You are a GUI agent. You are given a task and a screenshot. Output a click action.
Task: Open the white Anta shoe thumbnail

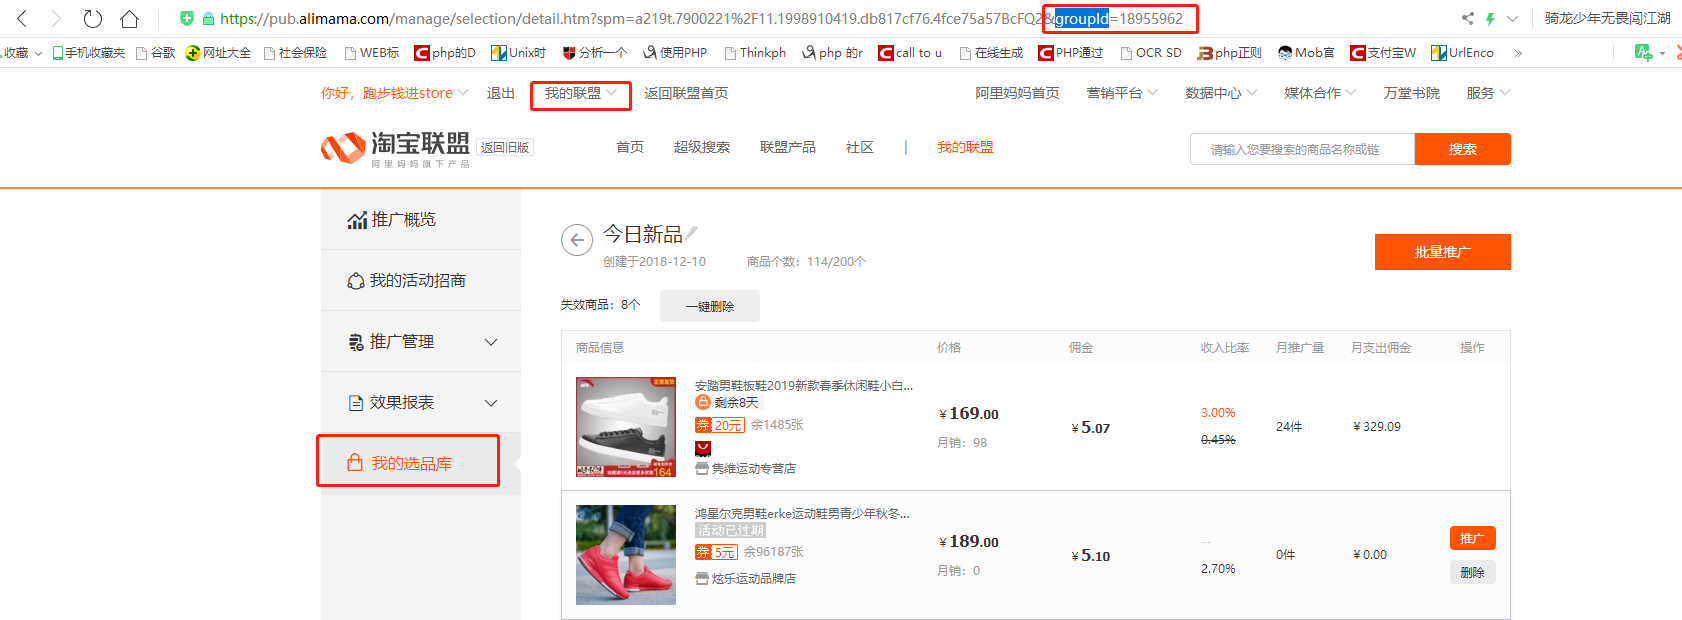click(626, 427)
